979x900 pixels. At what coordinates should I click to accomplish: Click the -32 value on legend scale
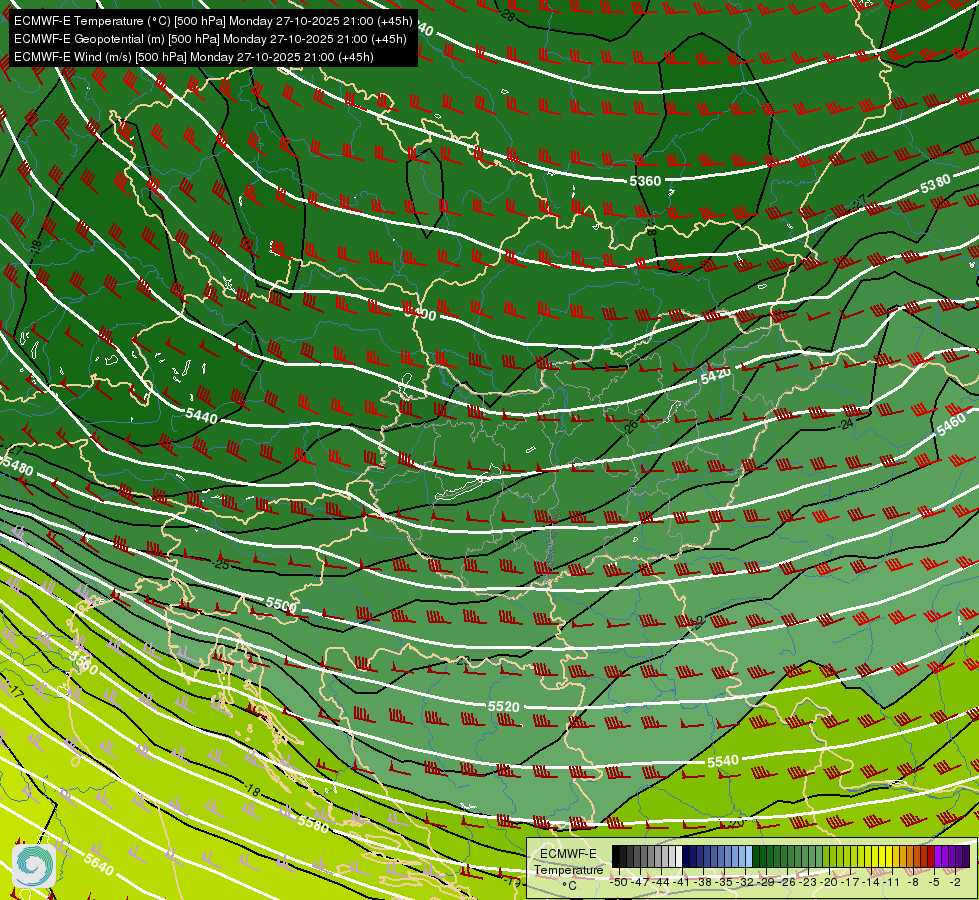(x=746, y=882)
